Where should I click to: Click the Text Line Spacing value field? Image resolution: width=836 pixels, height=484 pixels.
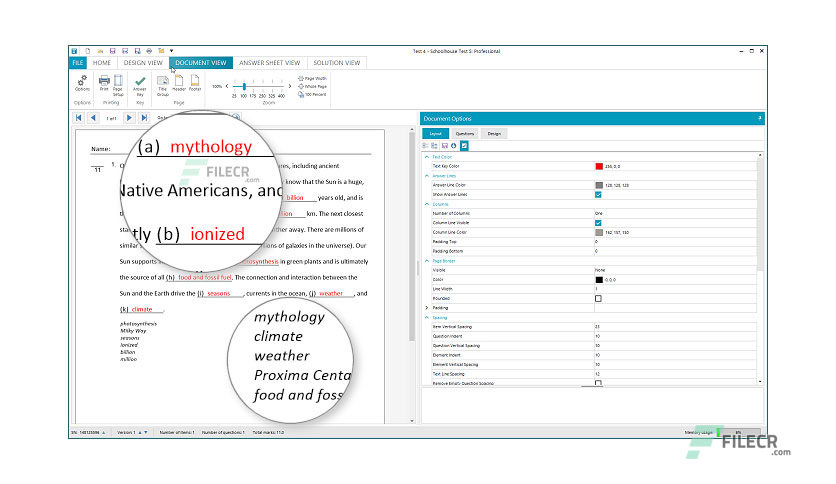point(675,374)
